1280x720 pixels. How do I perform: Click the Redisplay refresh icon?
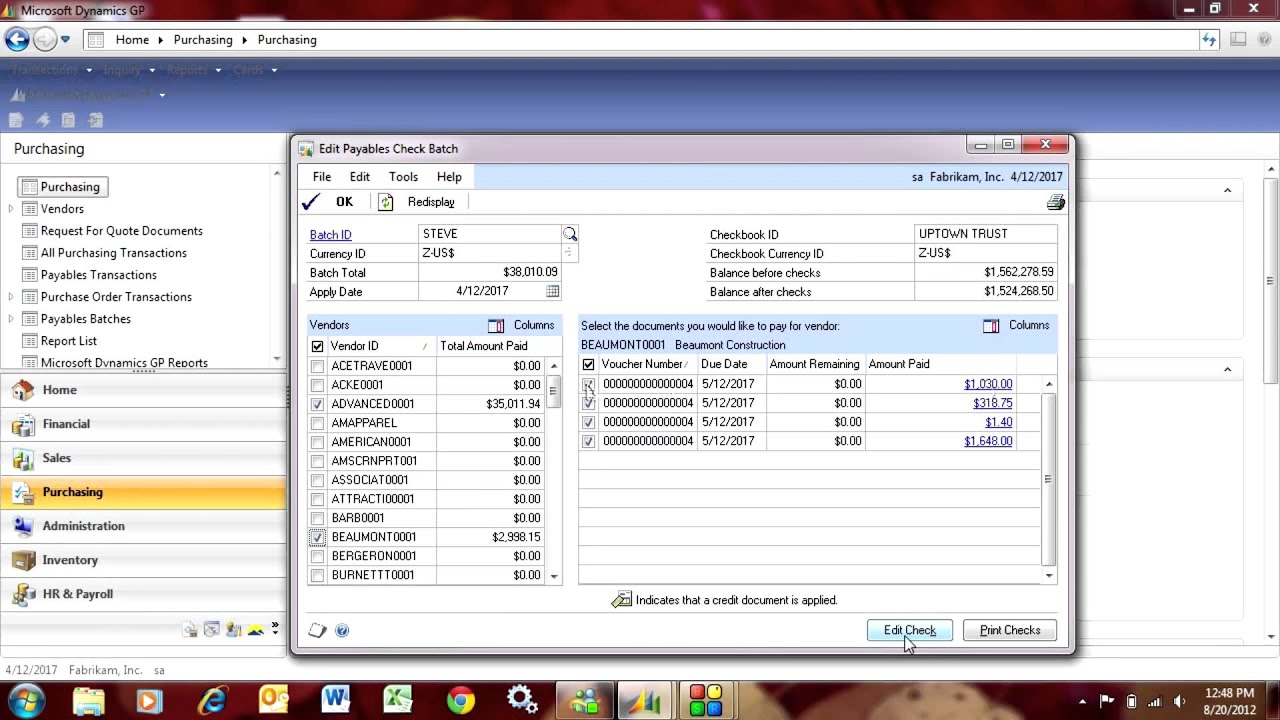[386, 202]
